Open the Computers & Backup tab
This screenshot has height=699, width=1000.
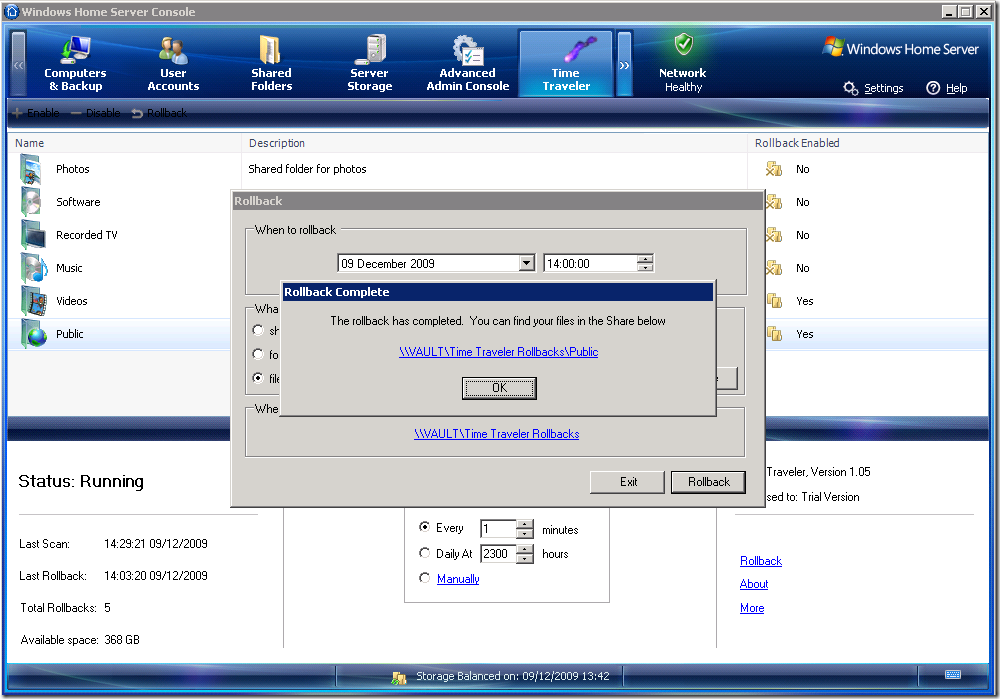(x=75, y=64)
